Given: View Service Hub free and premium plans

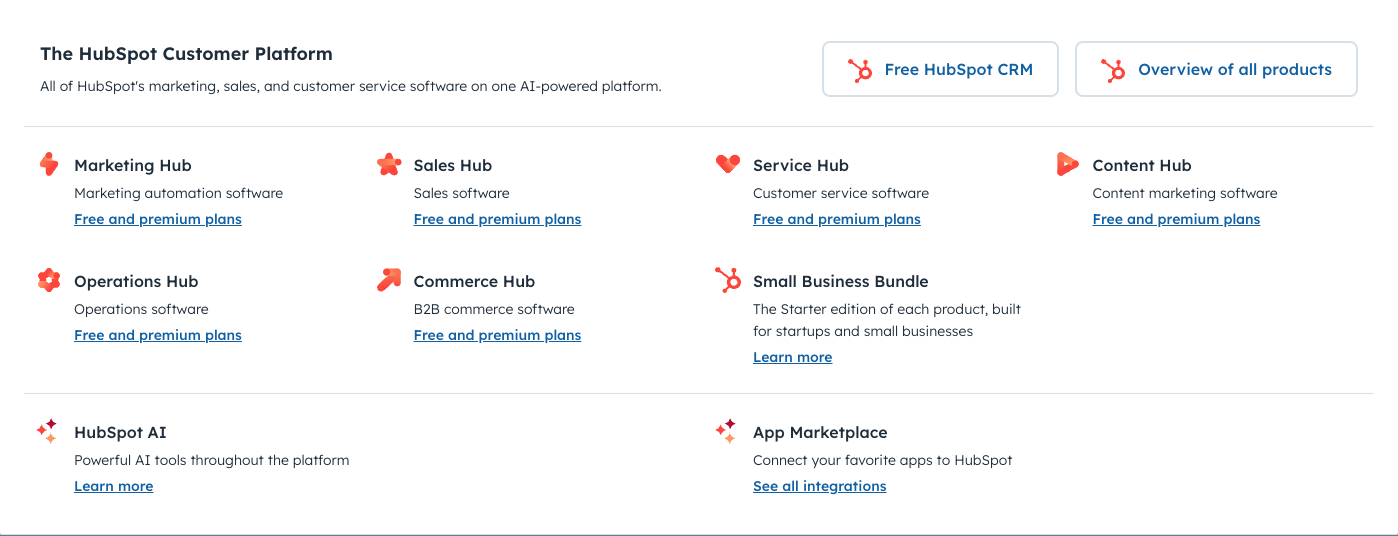Looking at the screenshot, I should click(837, 219).
